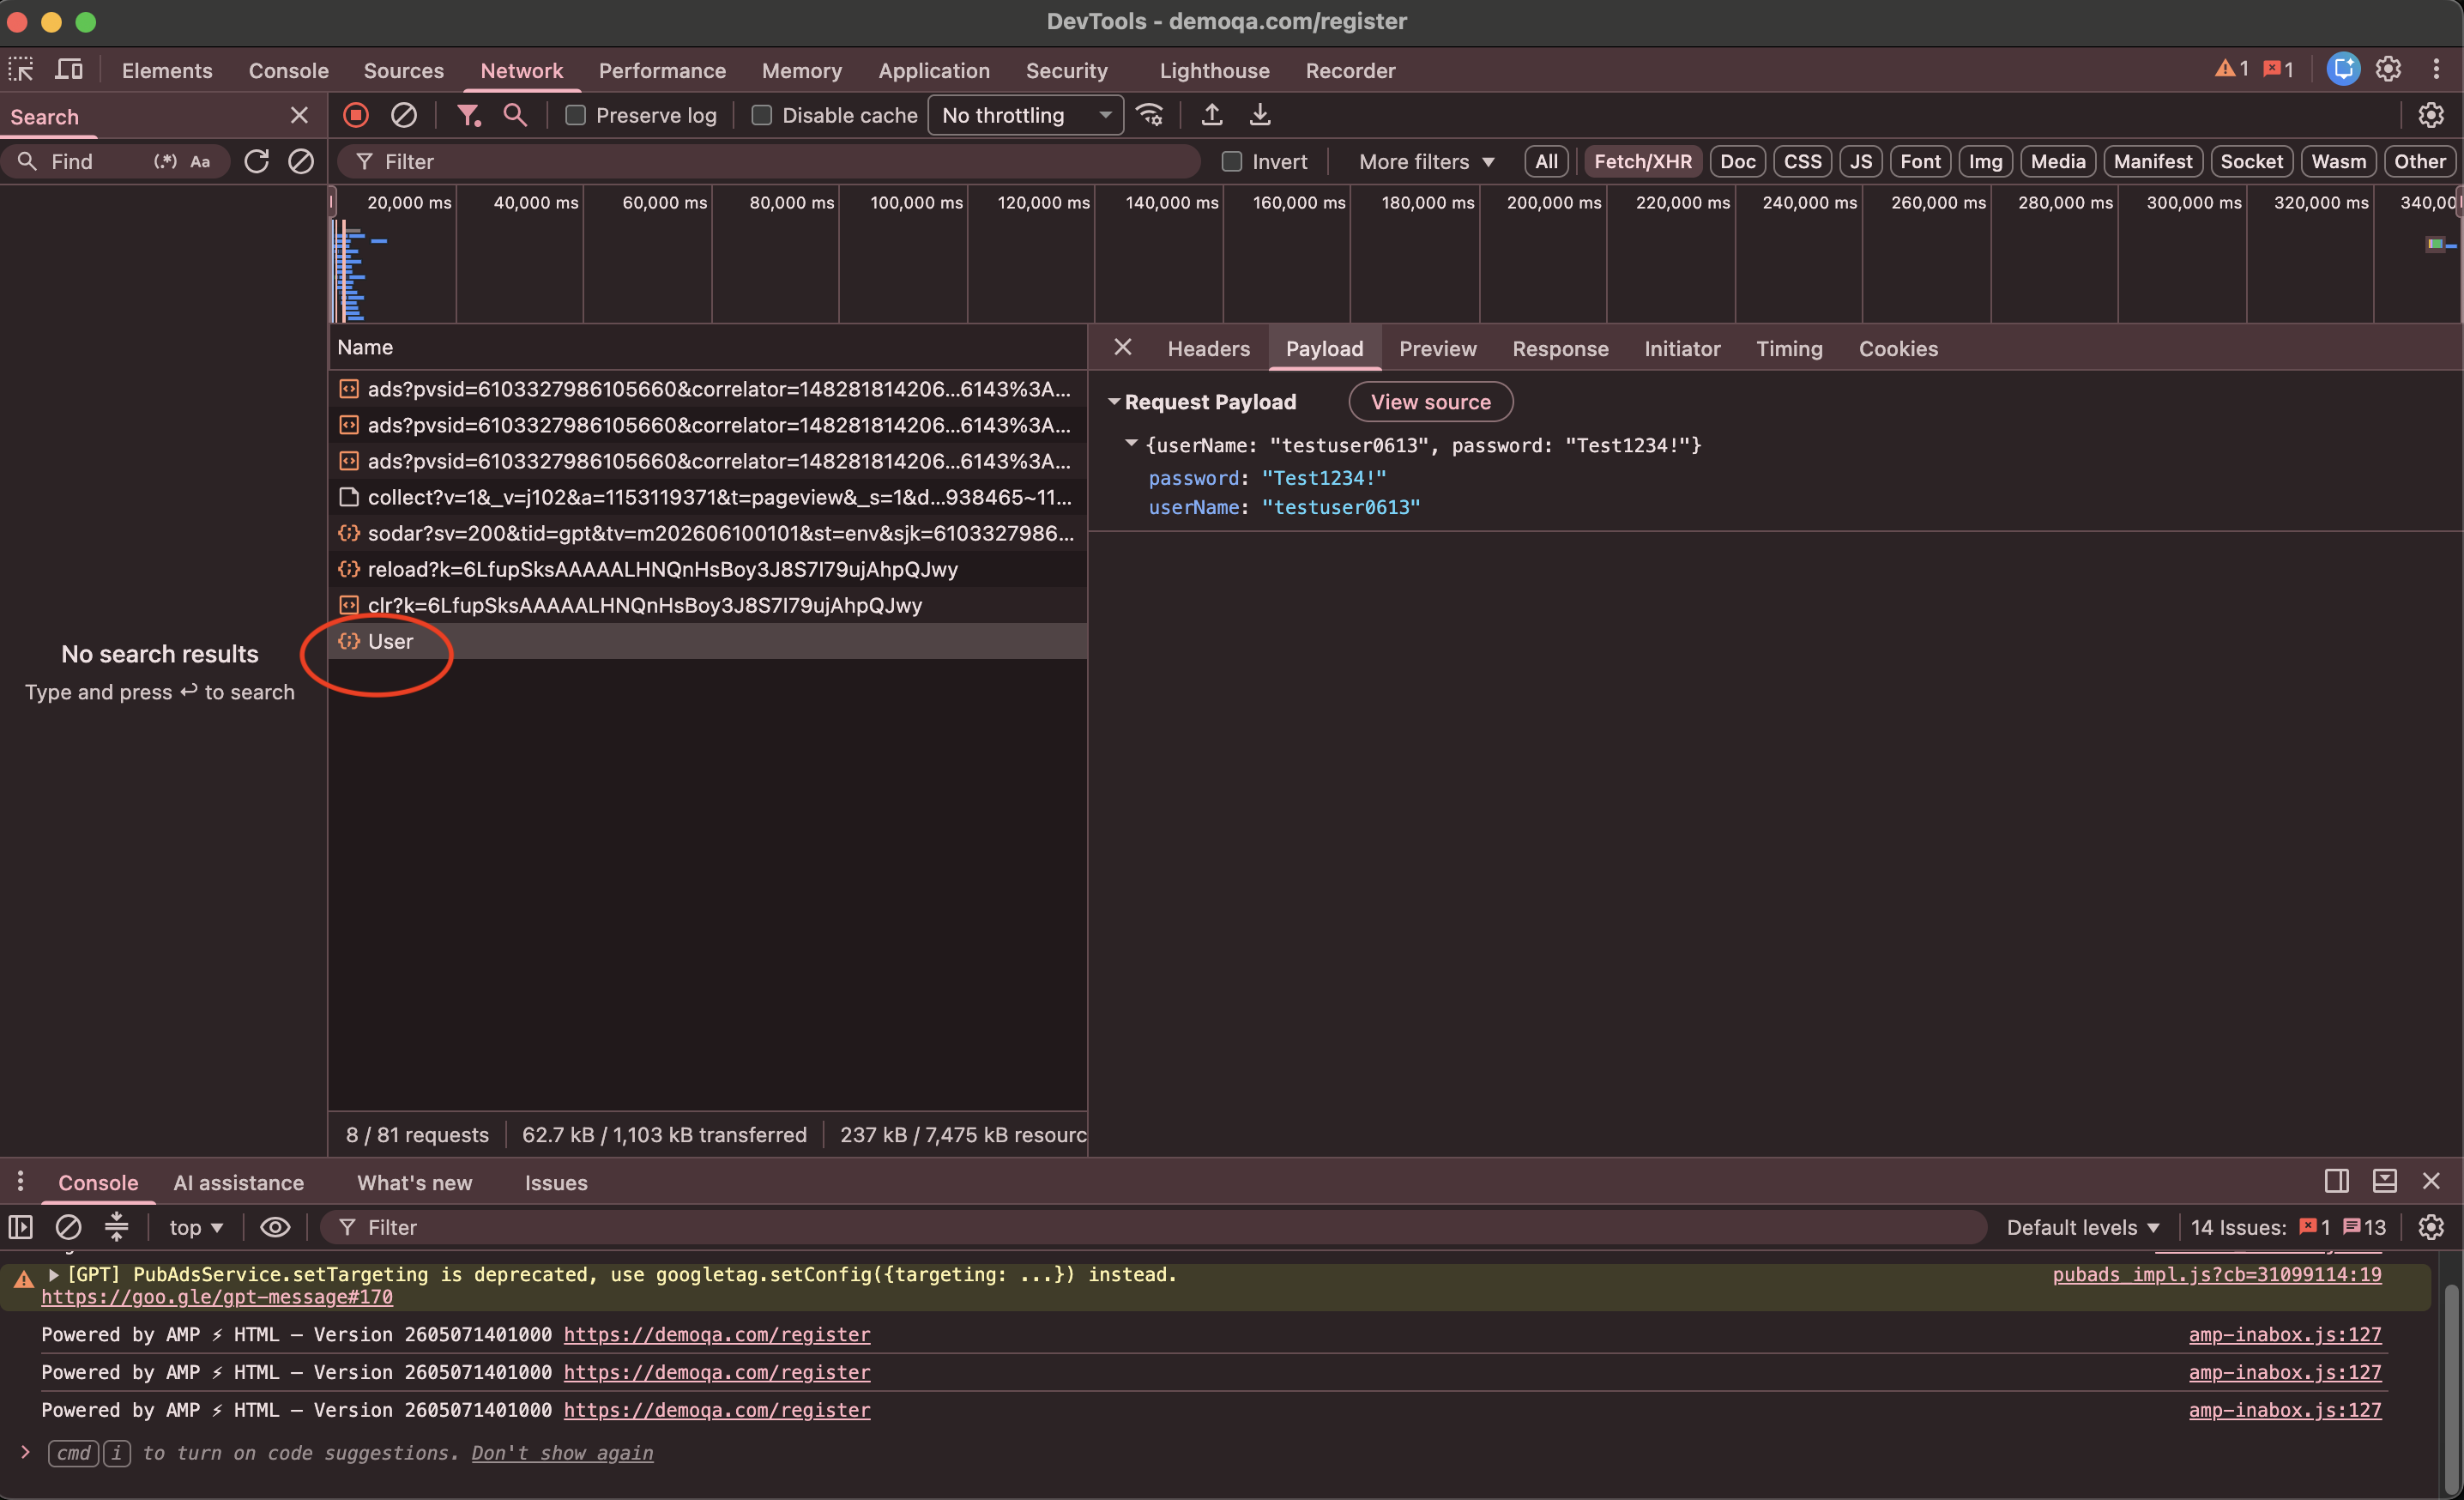Select the reload?k= request row
Image resolution: width=2464 pixels, height=1500 pixels.
pyautogui.click(x=707, y=569)
